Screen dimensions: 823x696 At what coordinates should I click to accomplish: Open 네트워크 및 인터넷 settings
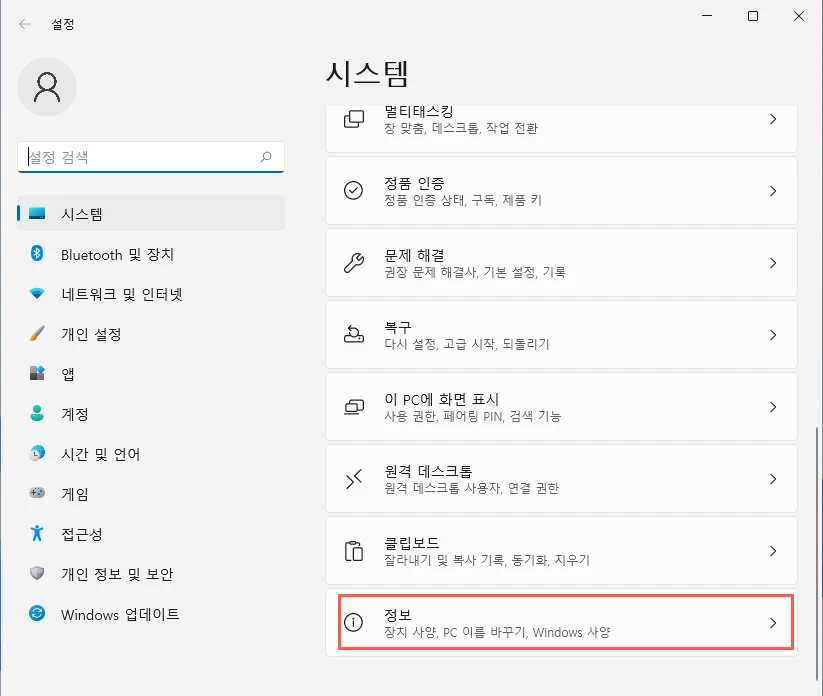pyautogui.click(x=151, y=294)
